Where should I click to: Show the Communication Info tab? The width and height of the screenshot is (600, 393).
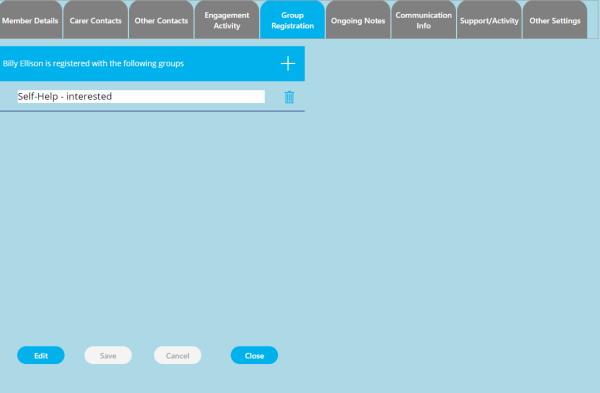pos(424,20)
